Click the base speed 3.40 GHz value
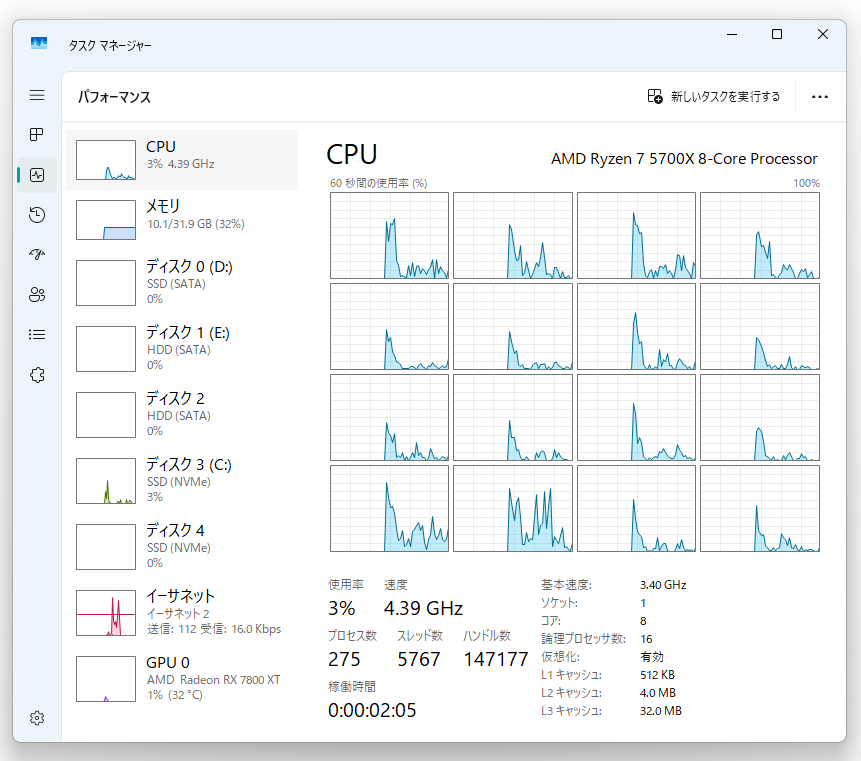Viewport: 861px width, 761px height. click(x=663, y=585)
